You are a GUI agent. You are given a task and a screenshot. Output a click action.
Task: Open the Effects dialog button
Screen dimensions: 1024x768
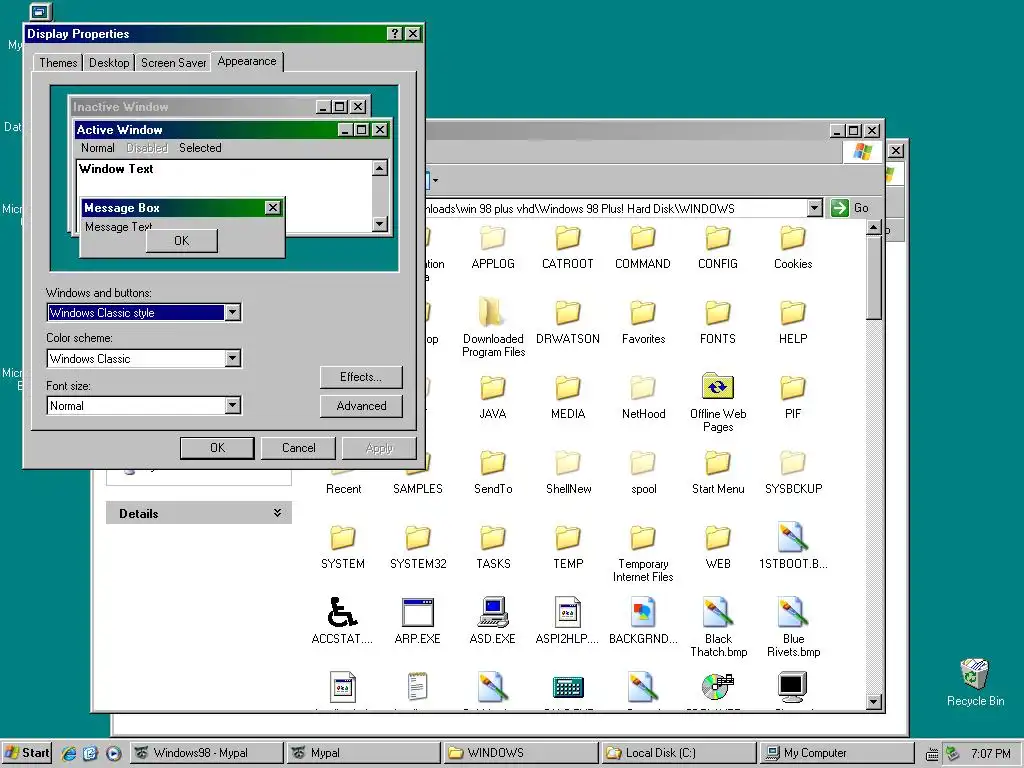tap(361, 377)
